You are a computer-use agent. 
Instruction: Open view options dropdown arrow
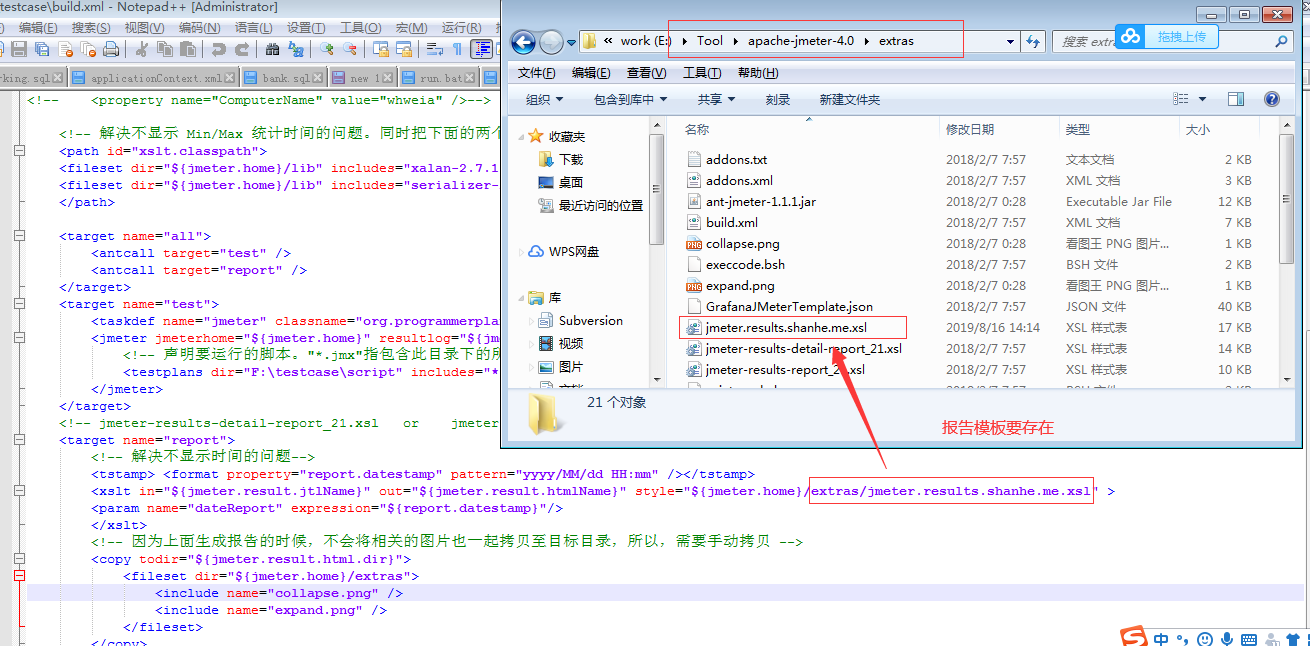(x=1202, y=99)
